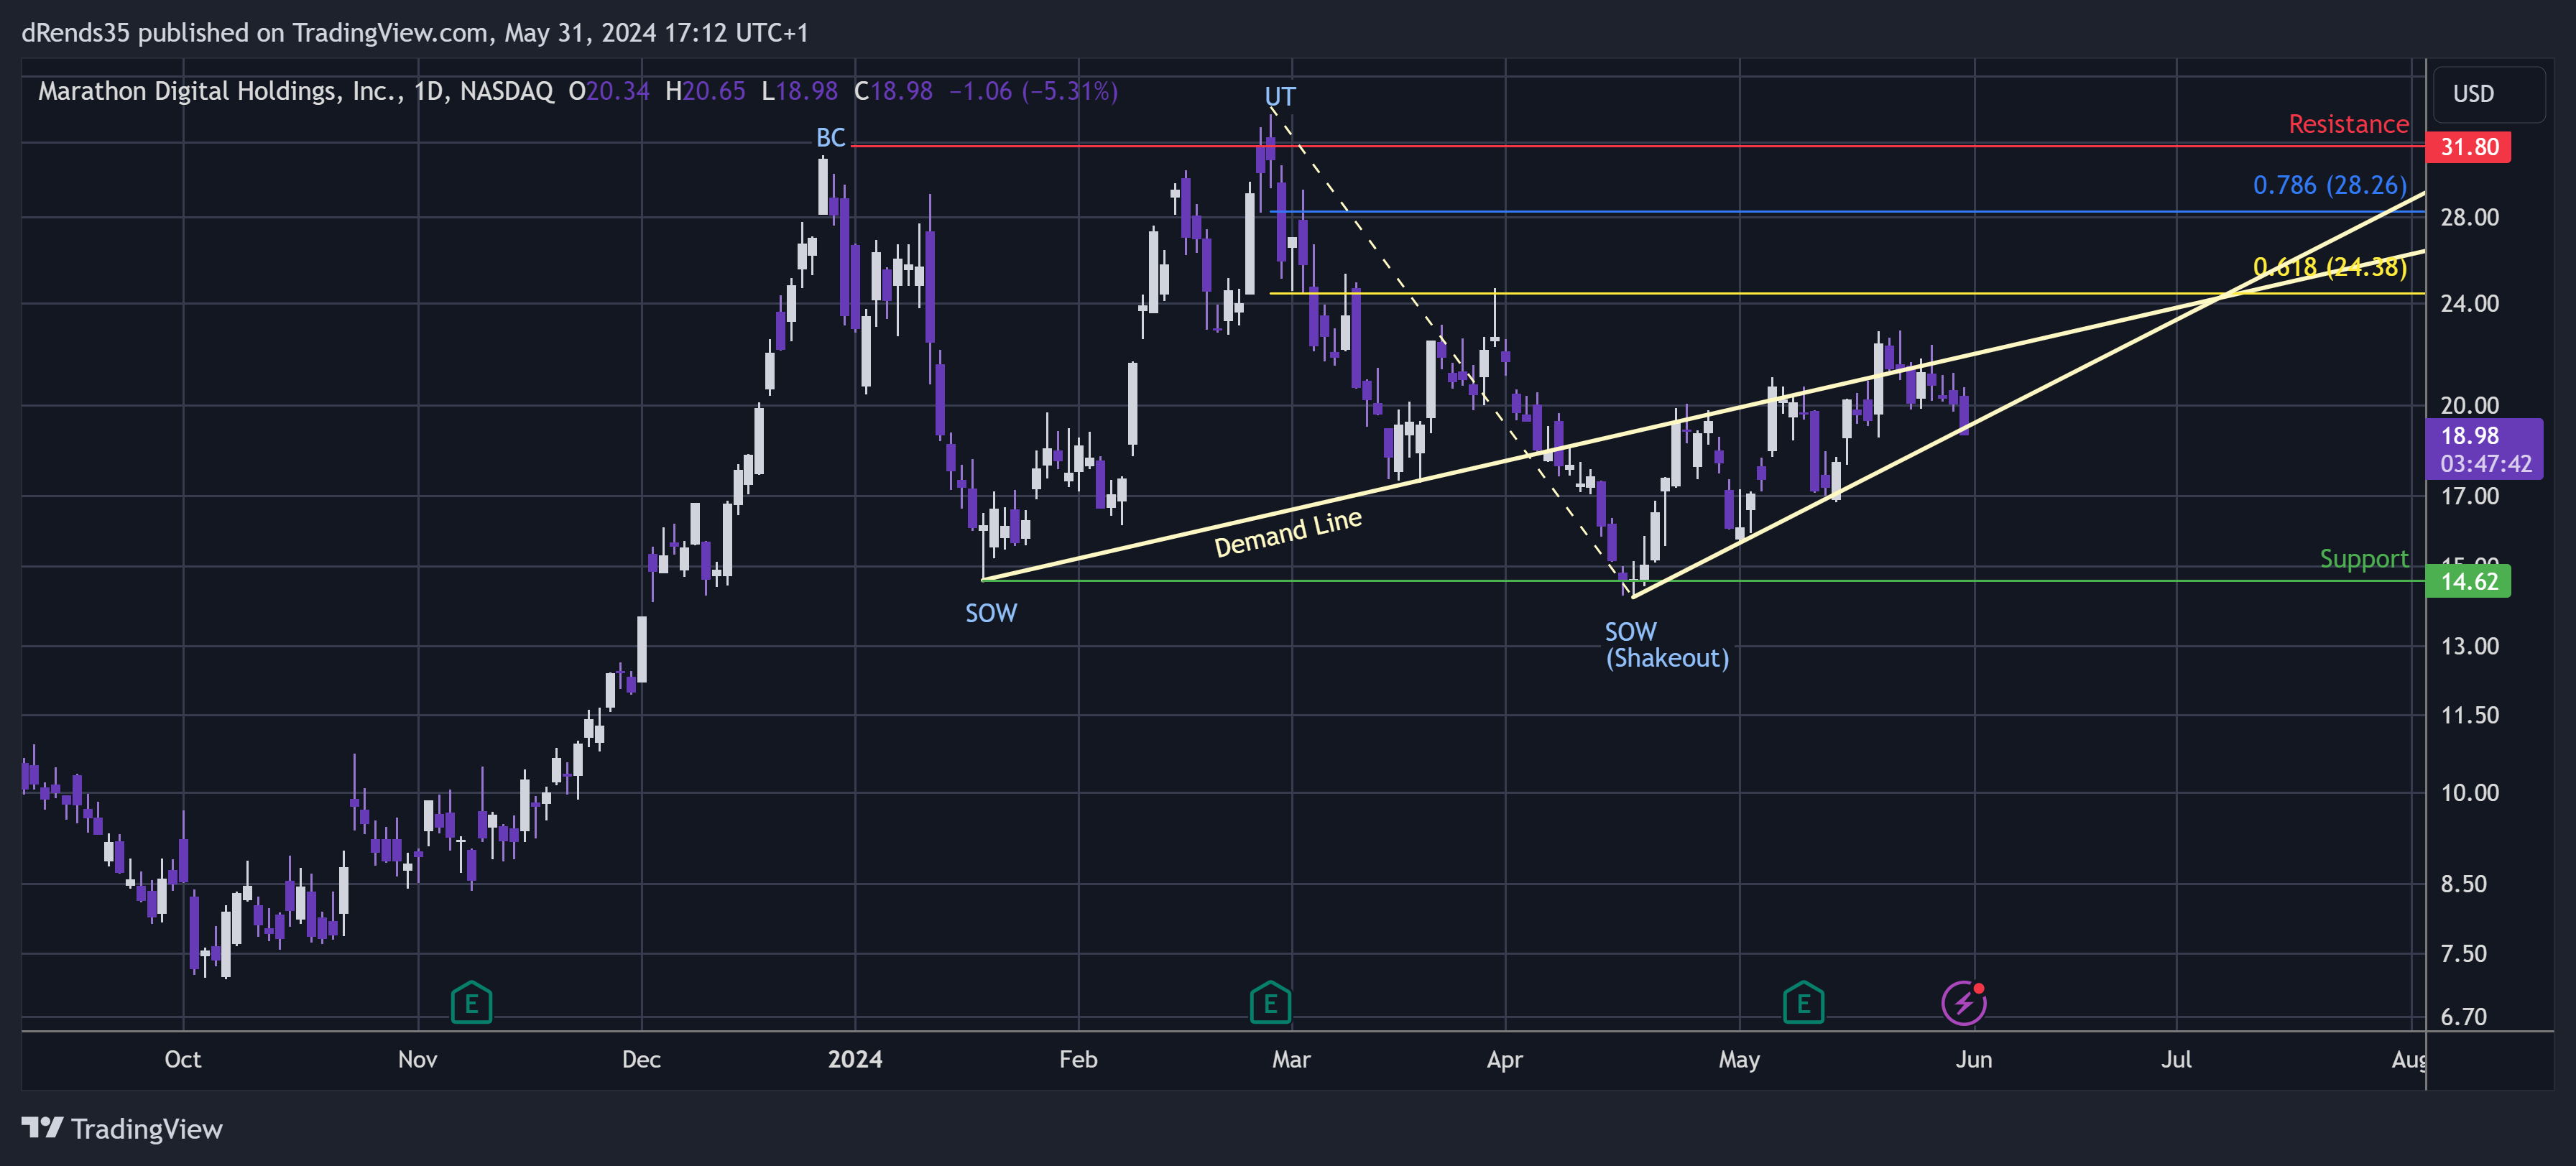
Task: Click the 0.618 (24.38) Fibonacci label
Action: (2329, 267)
